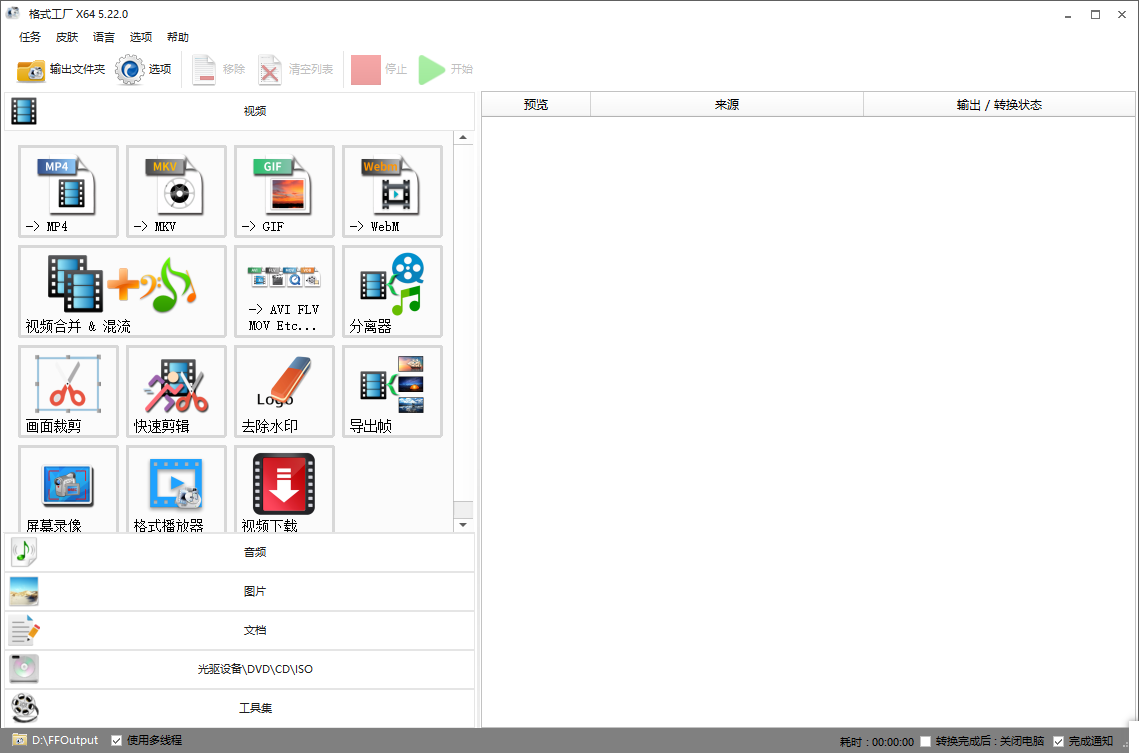Image resolution: width=1139 pixels, height=753 pixels.
Task: Open the GIF conversion tool
Action: (x=283, y=192)
